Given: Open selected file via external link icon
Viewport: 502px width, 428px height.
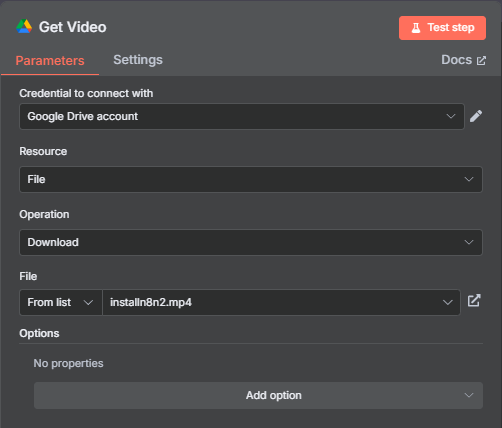Looking at the screenshot, I should [474, 301].
